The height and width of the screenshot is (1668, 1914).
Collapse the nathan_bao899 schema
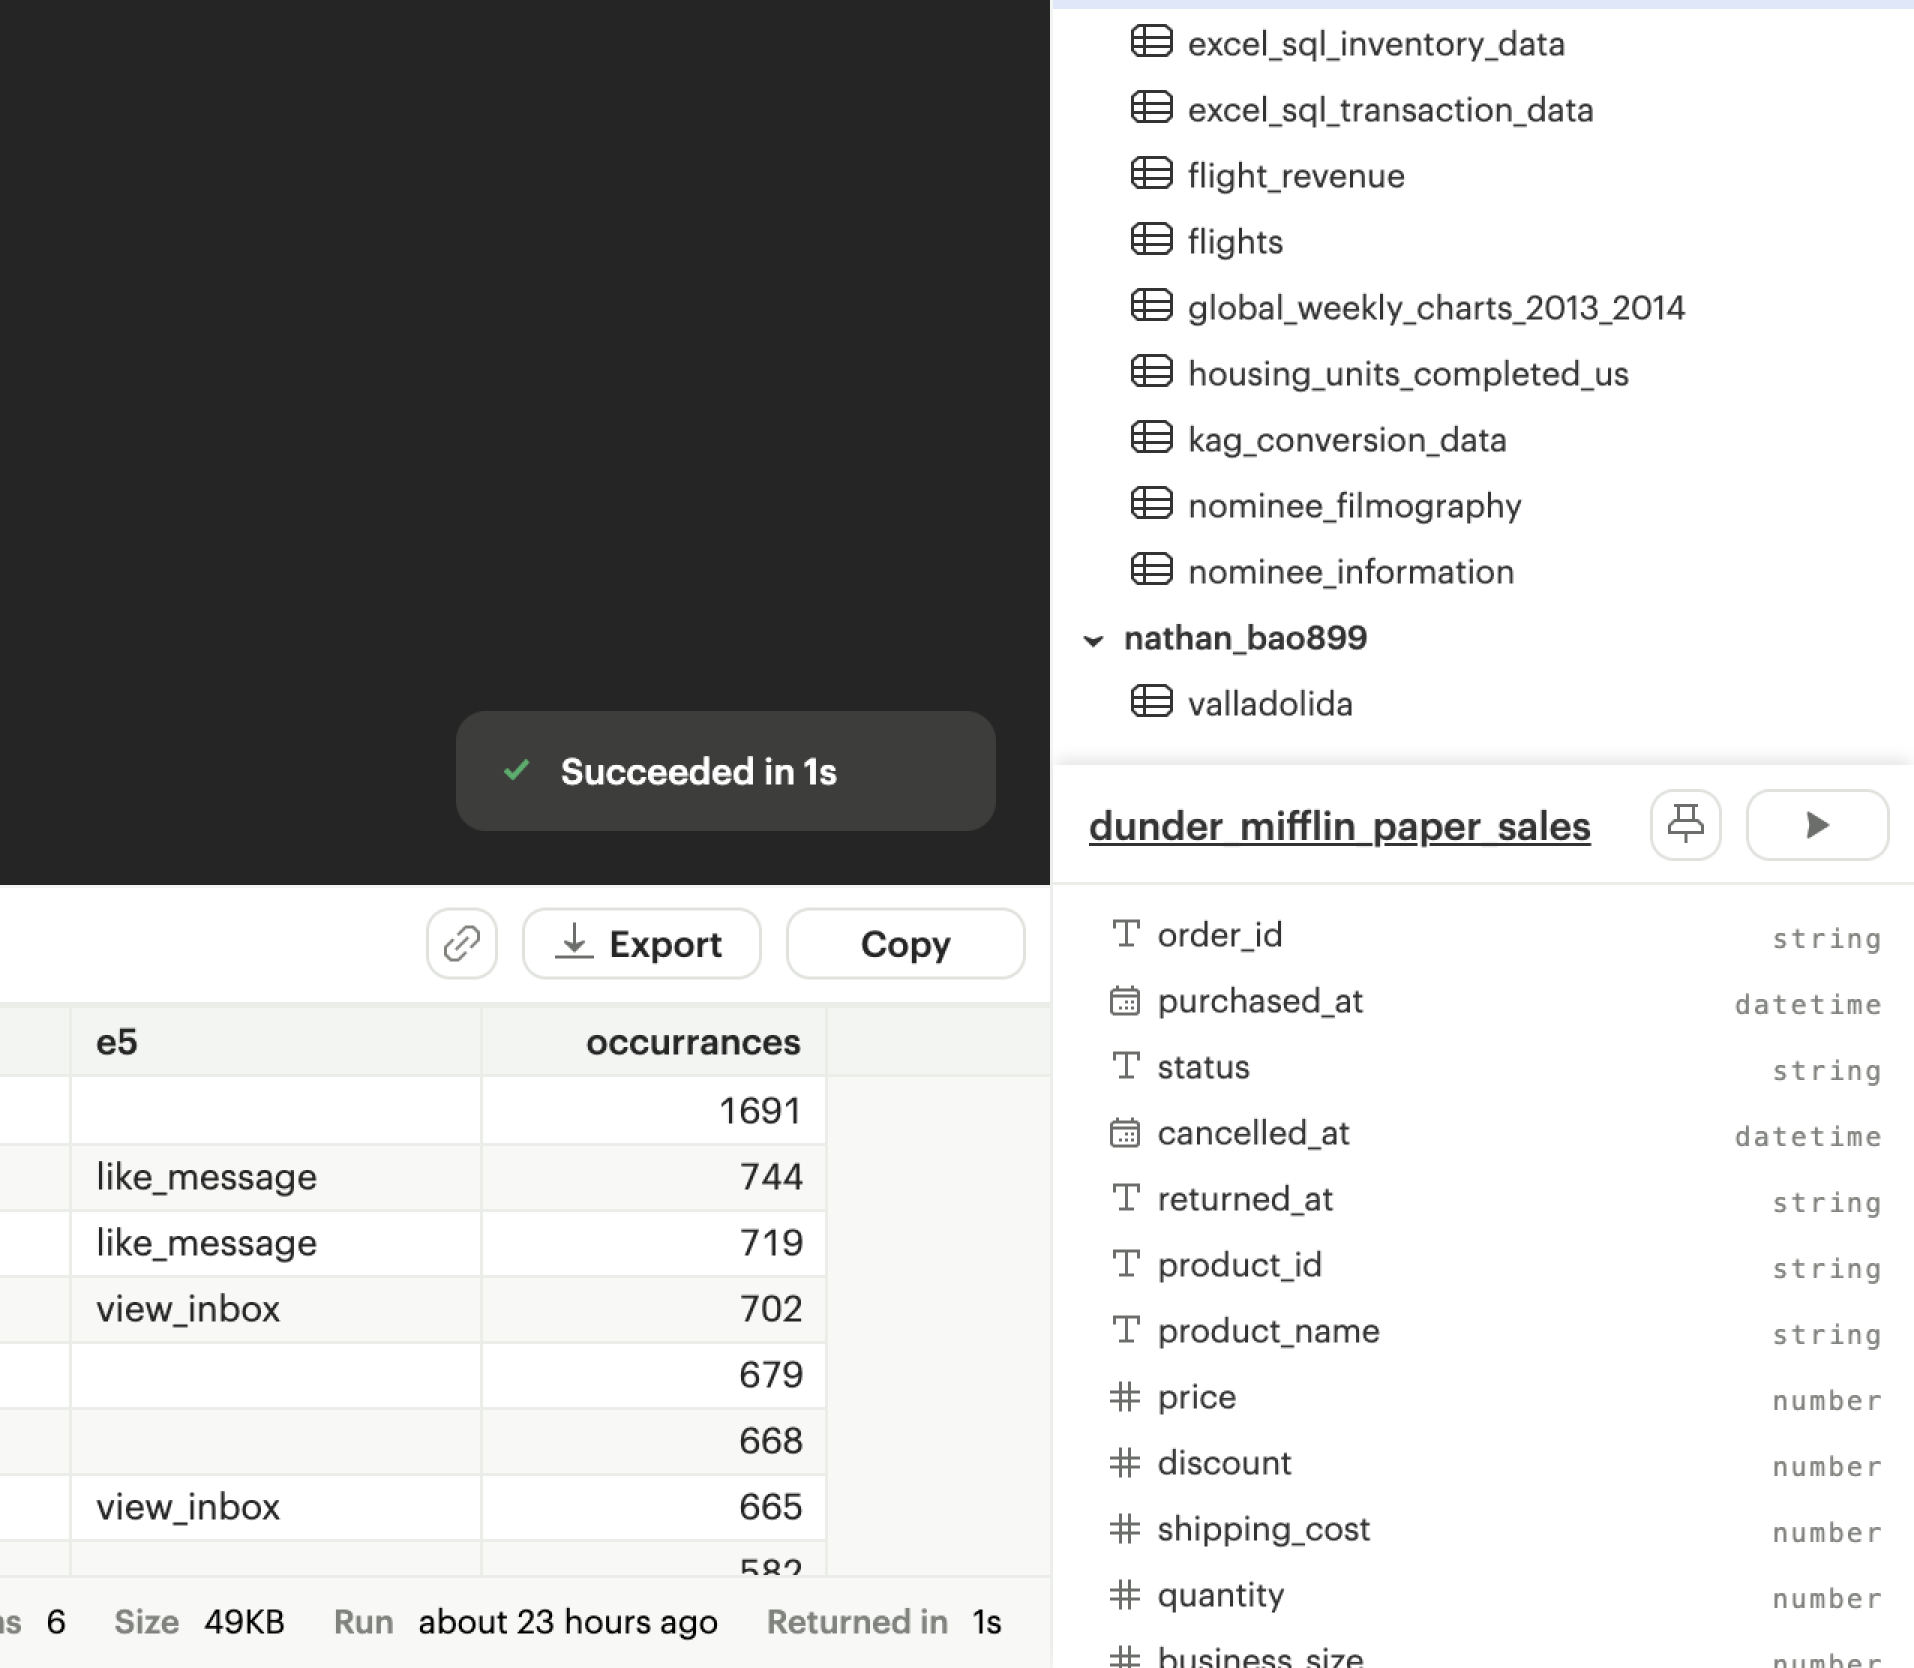click(x=1093, y=640)
